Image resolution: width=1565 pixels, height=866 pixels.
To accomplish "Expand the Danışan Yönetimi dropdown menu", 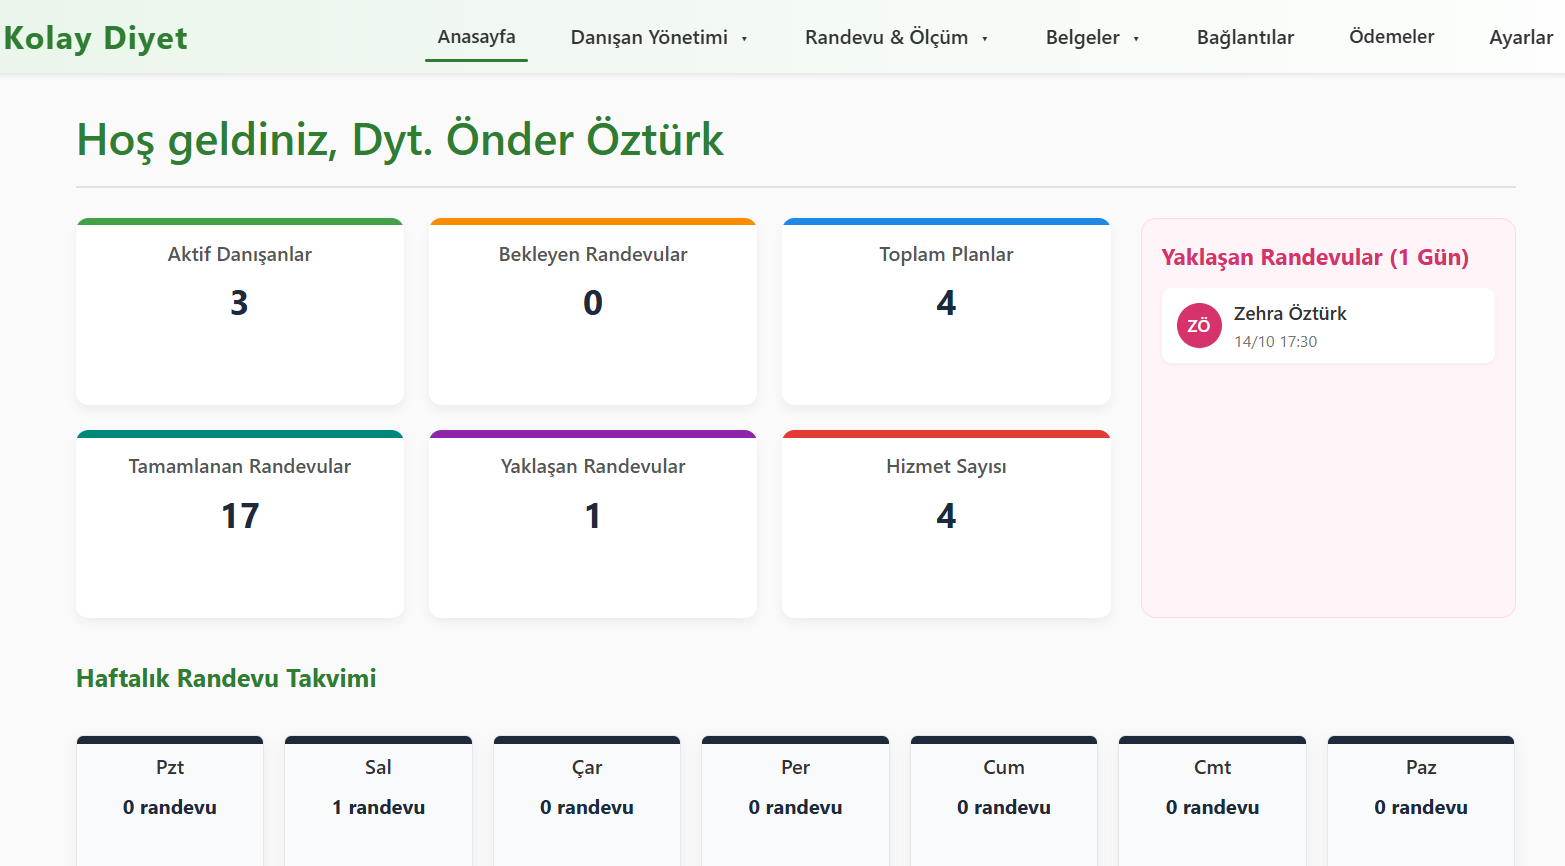I will [x=659, y=38].
